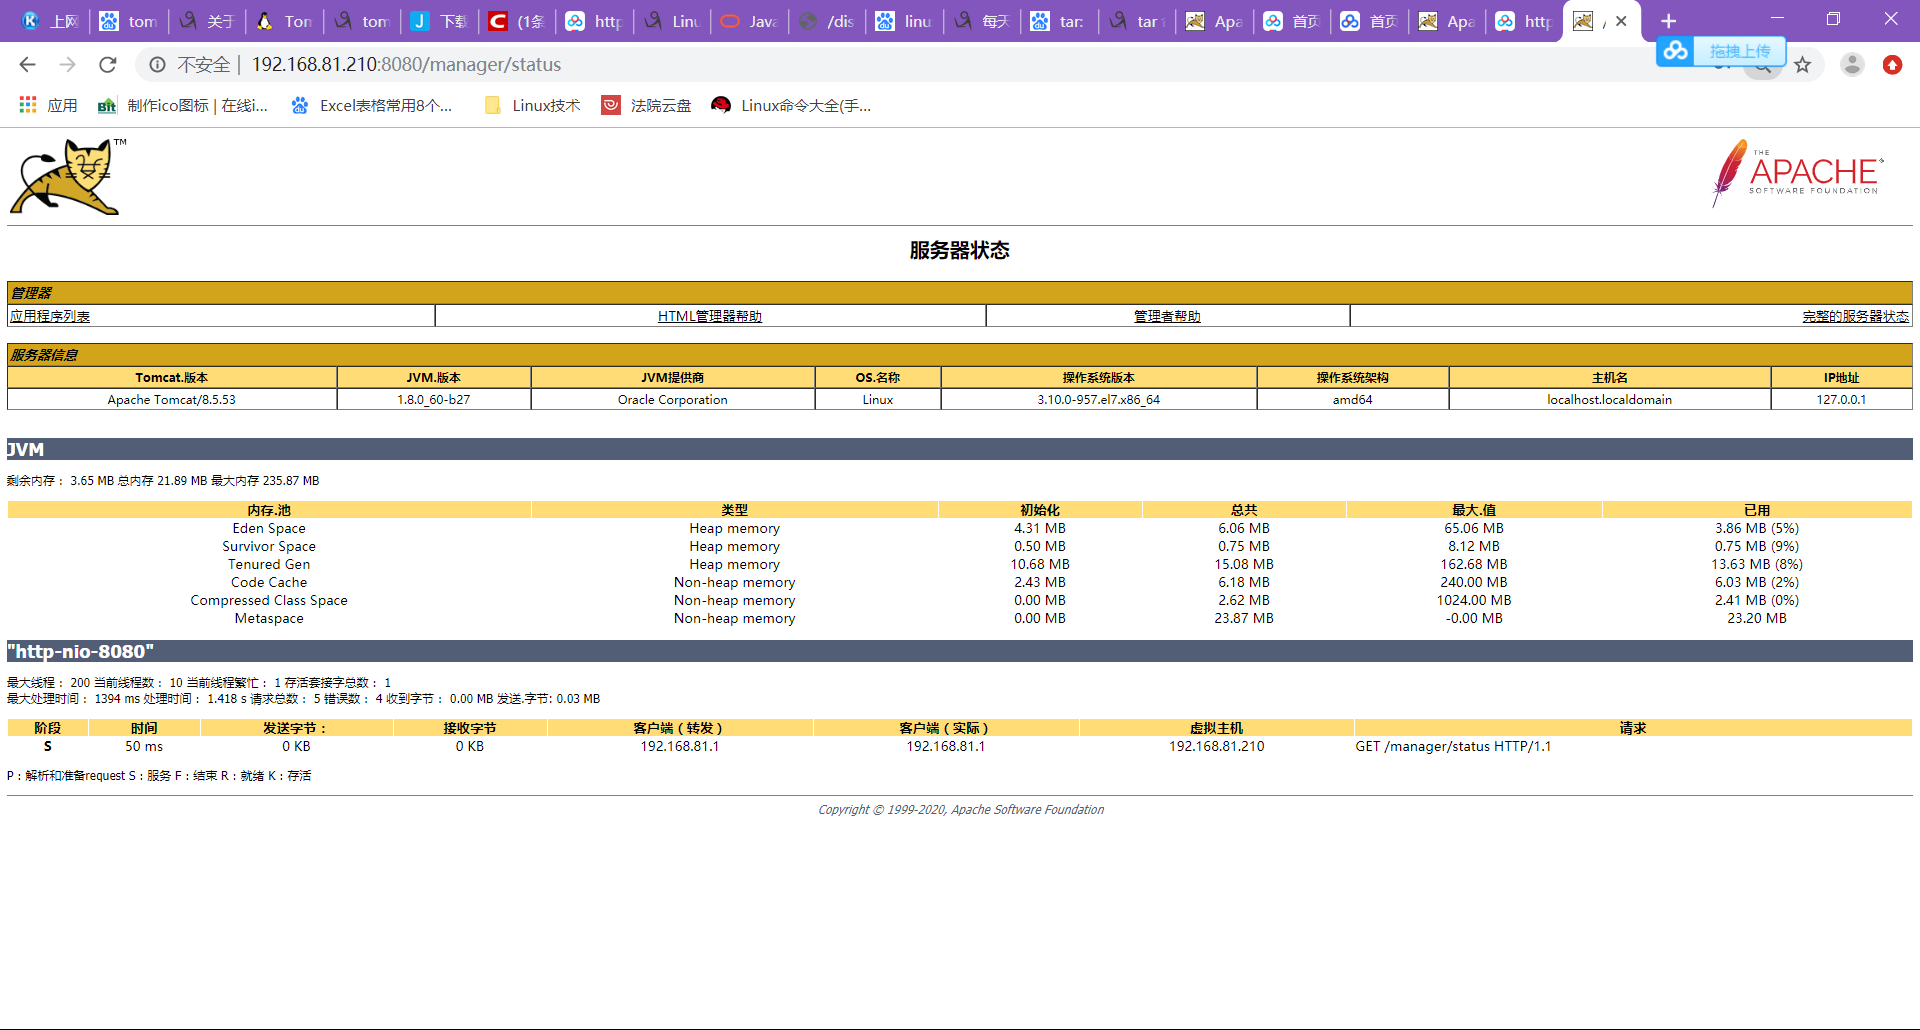Click the 13.63 MB (8%) used value
The image size is (1920, 1030).
pyautogui.click(x=1757, y=565)
